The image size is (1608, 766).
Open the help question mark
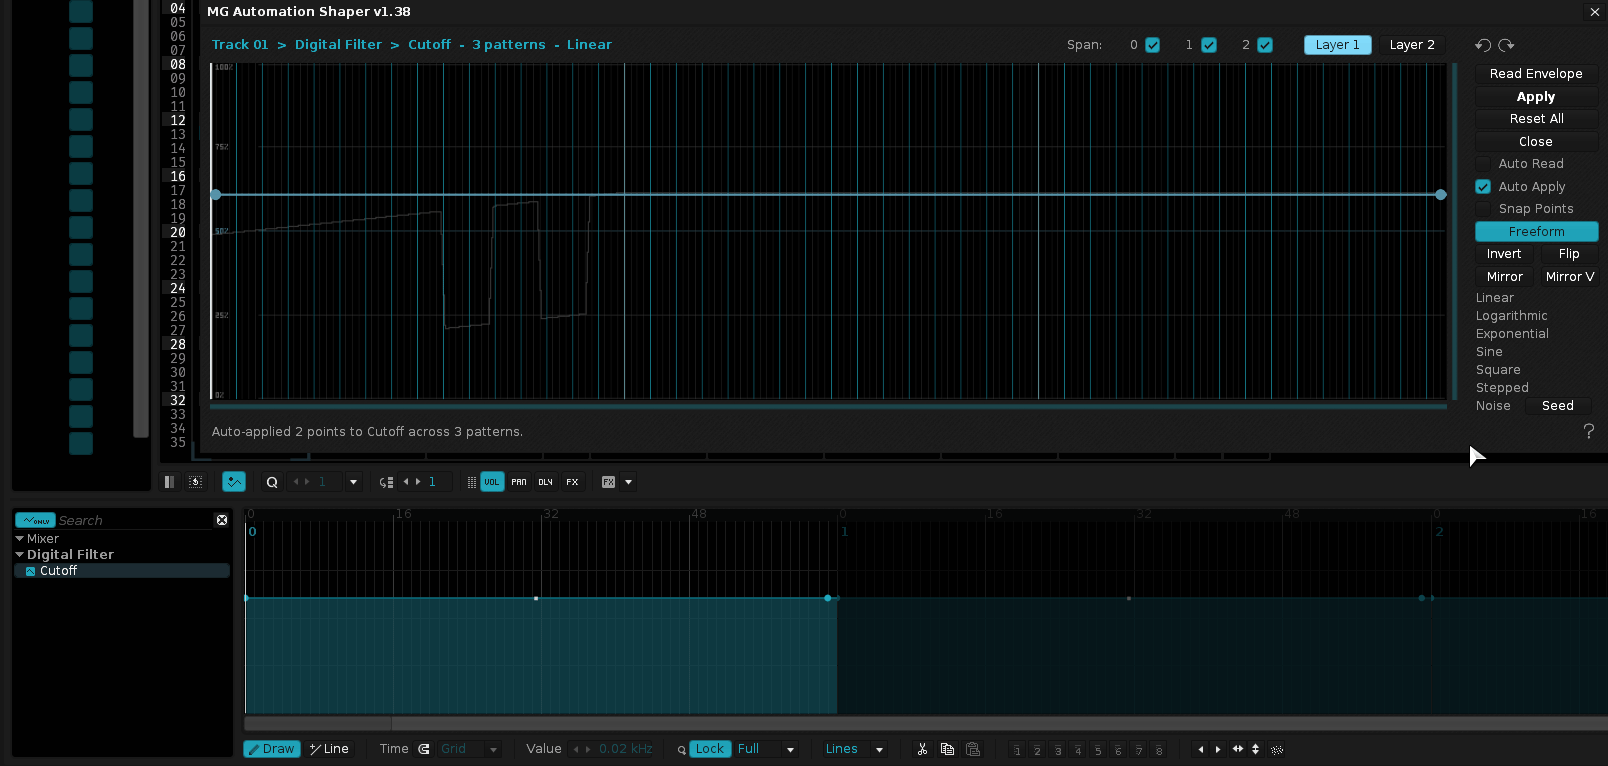coord(1589,431)
